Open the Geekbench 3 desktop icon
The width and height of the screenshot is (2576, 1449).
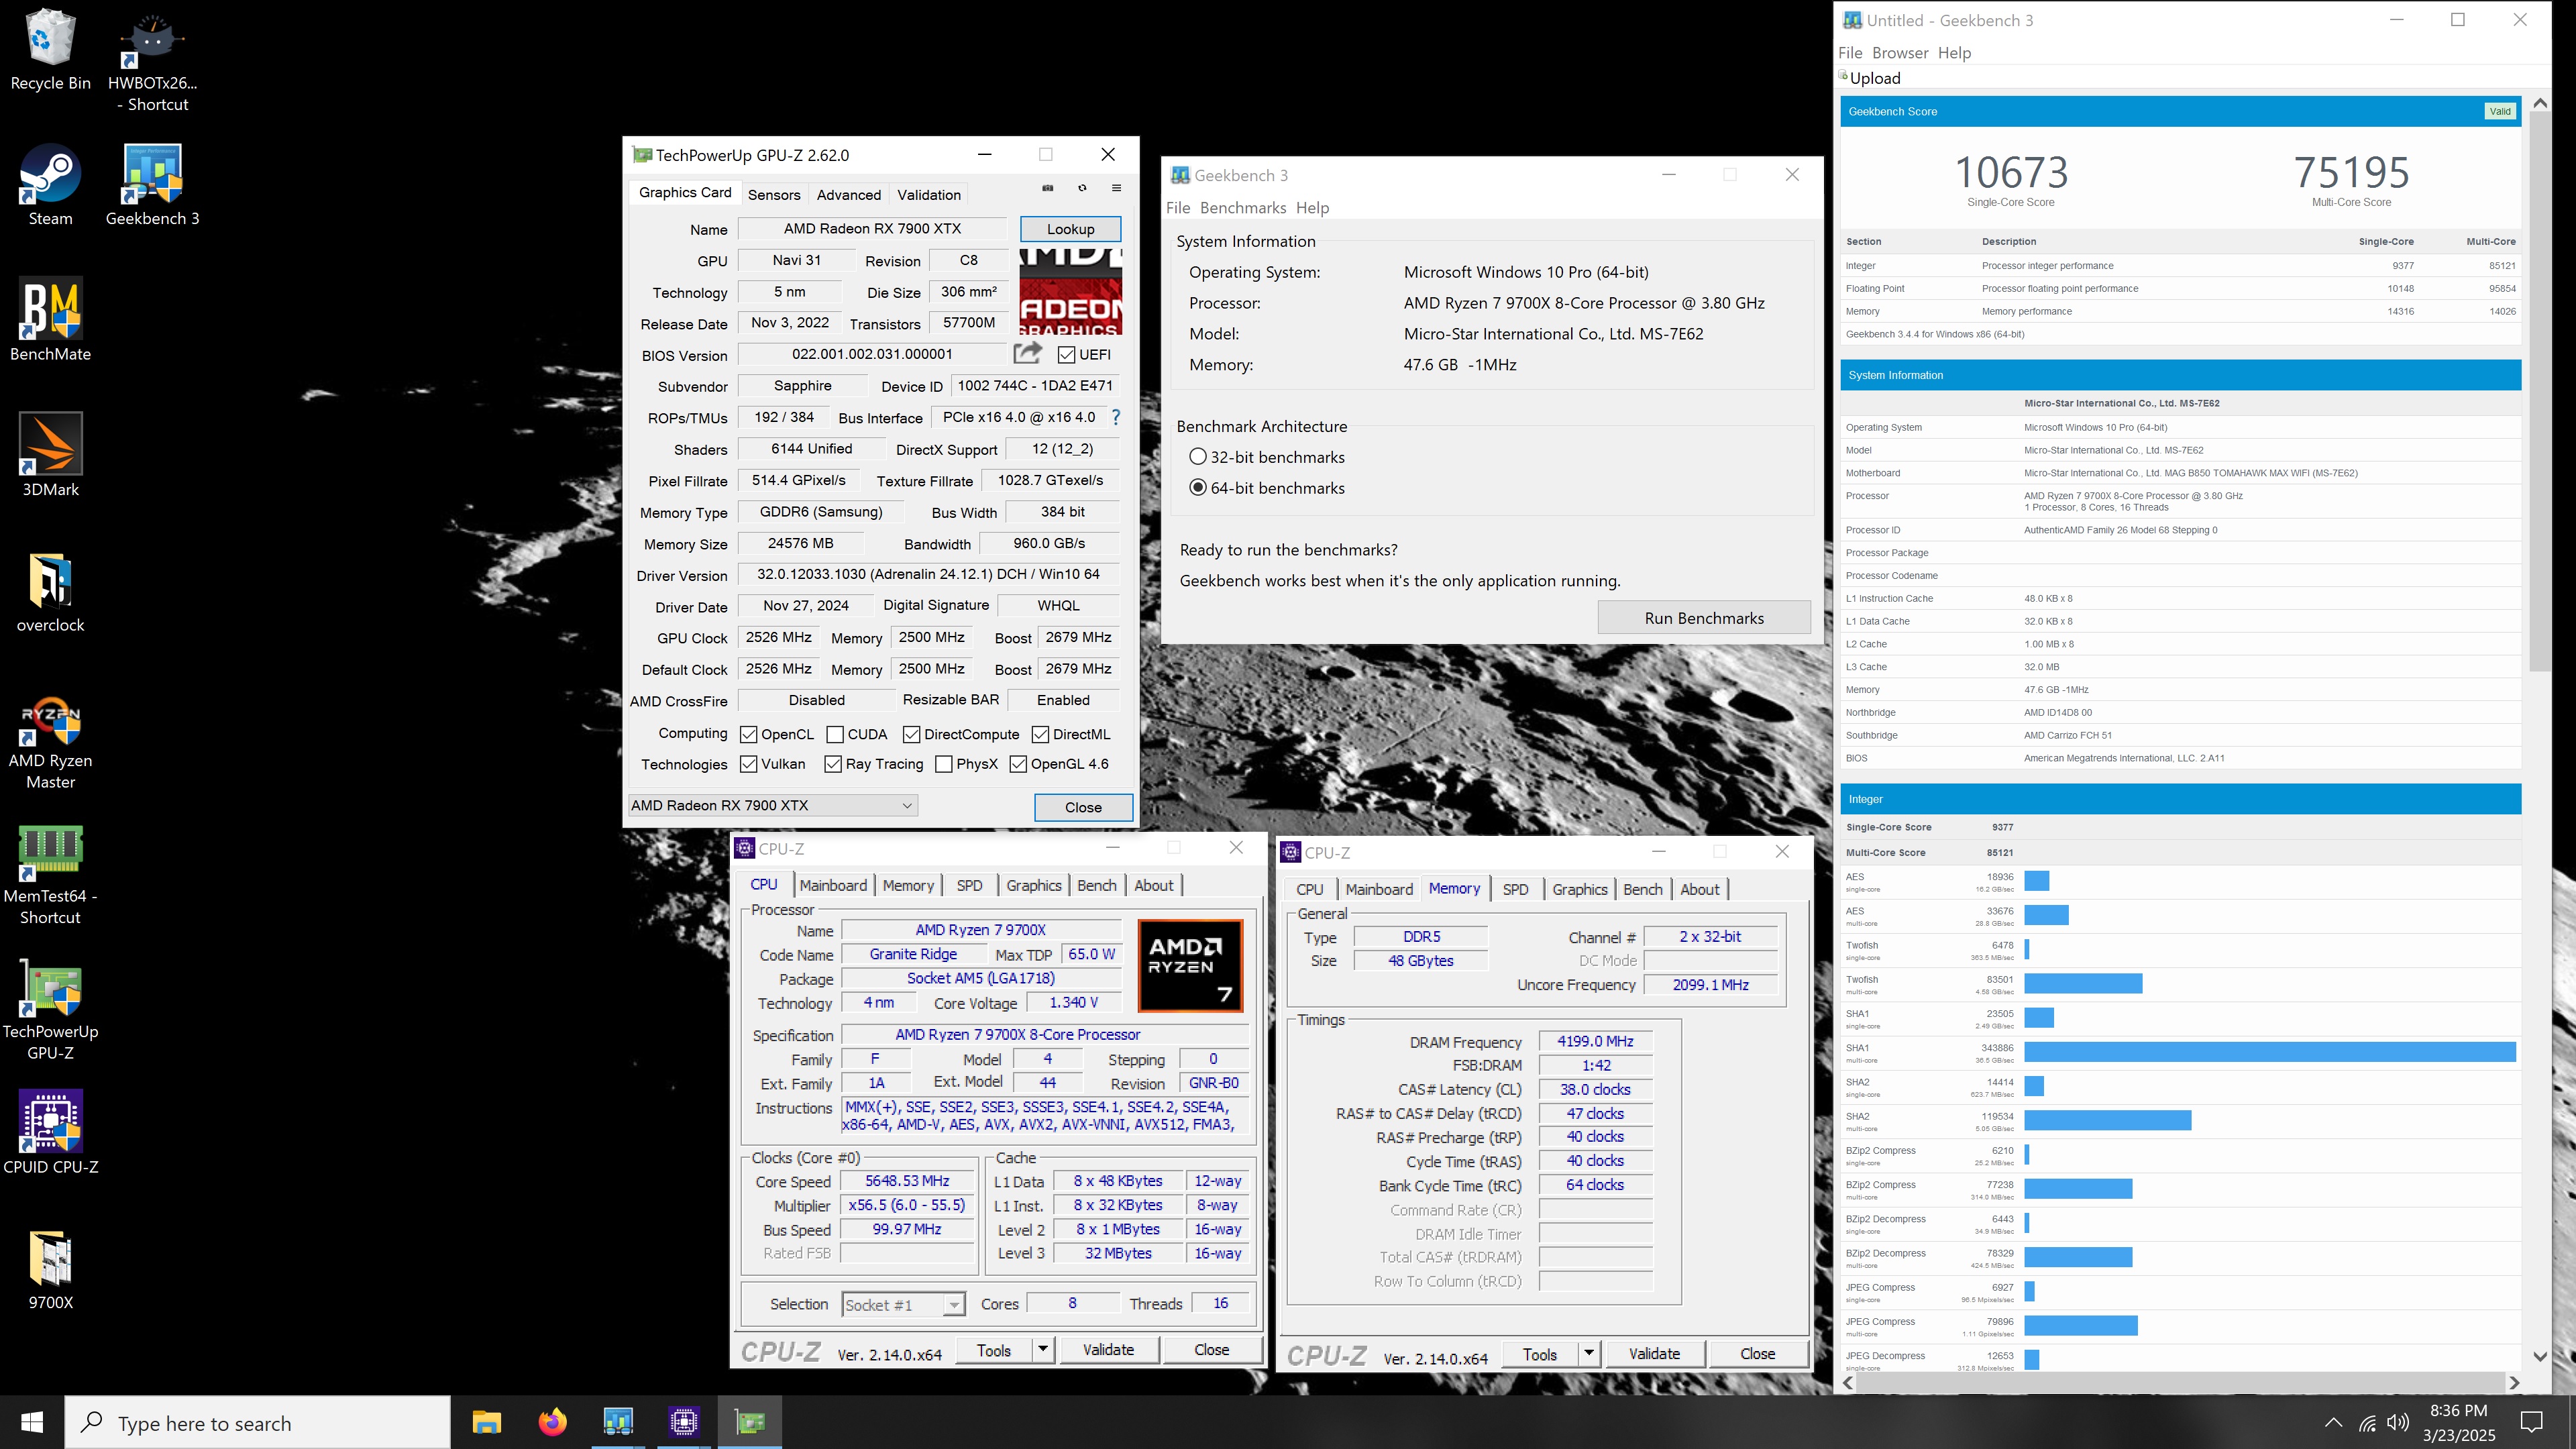(x=152, y=185)
